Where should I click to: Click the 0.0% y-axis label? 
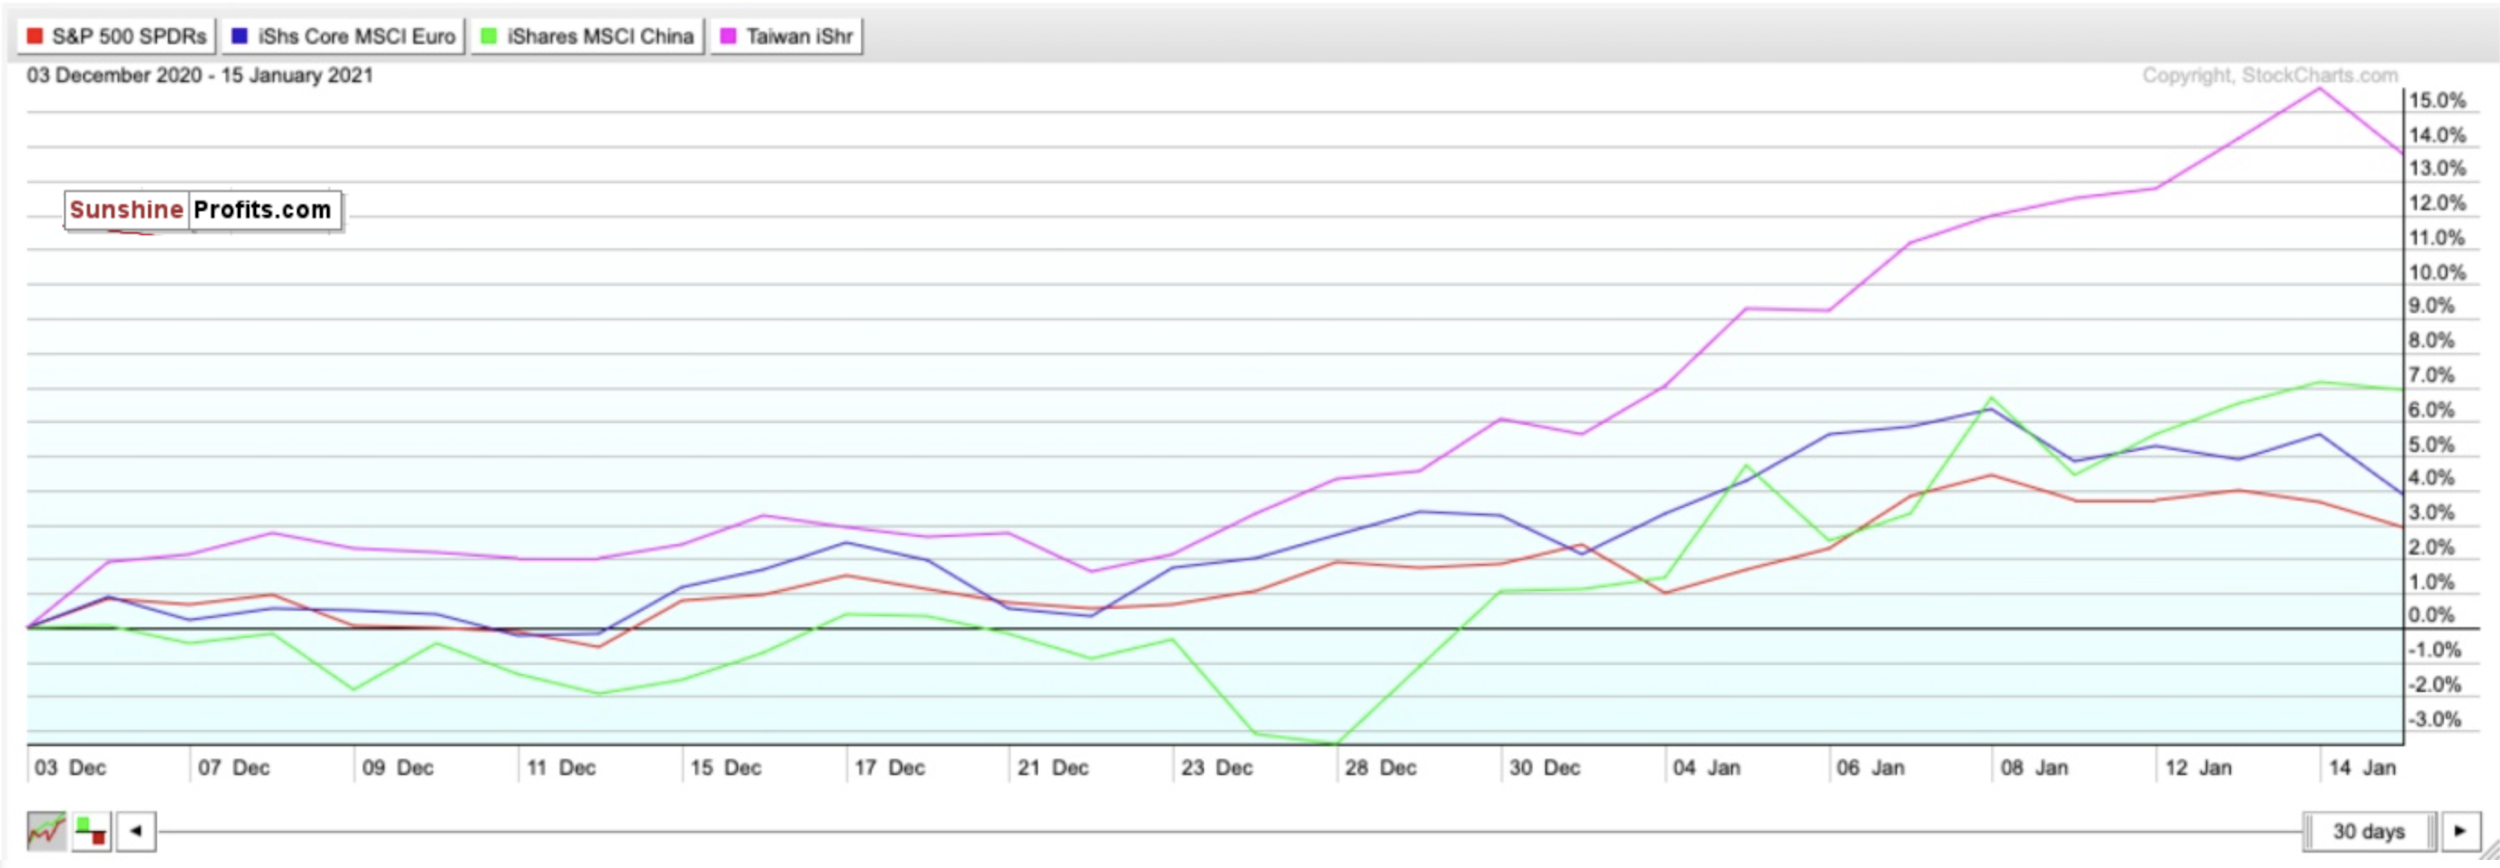pyautogui.click(x=2432, y=616)
